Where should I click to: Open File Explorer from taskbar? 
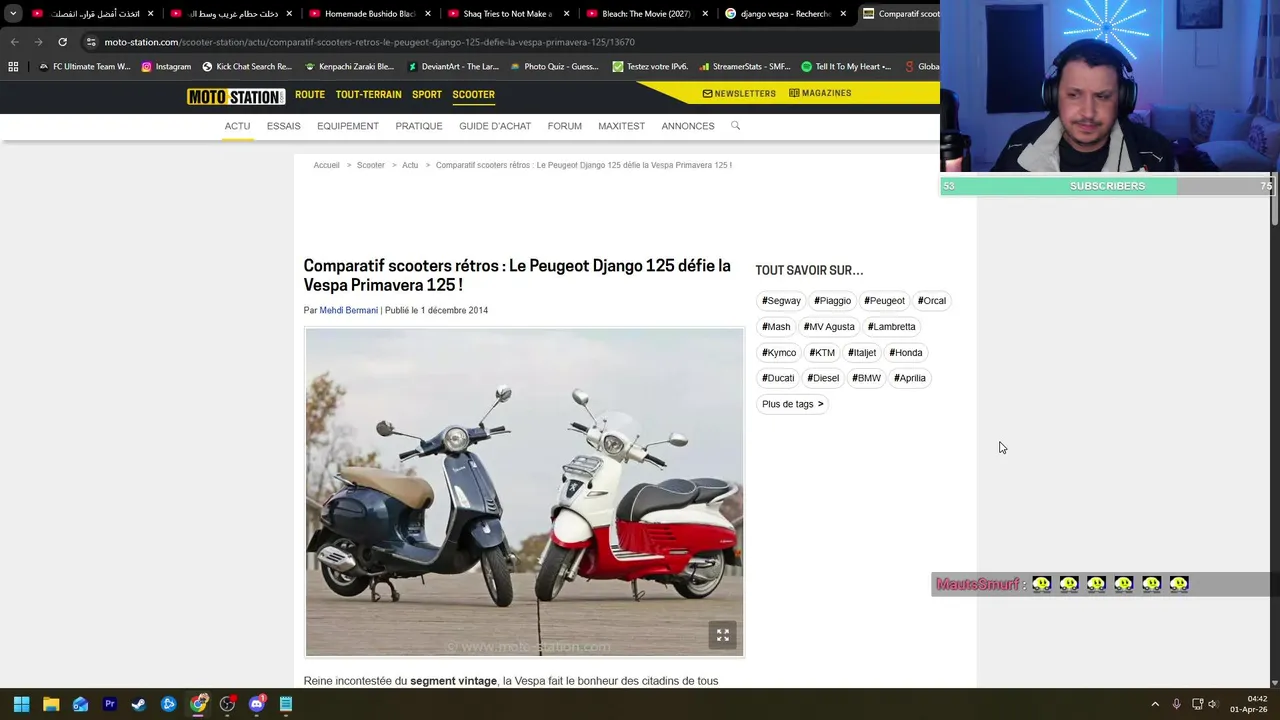(x=51, y=704)
